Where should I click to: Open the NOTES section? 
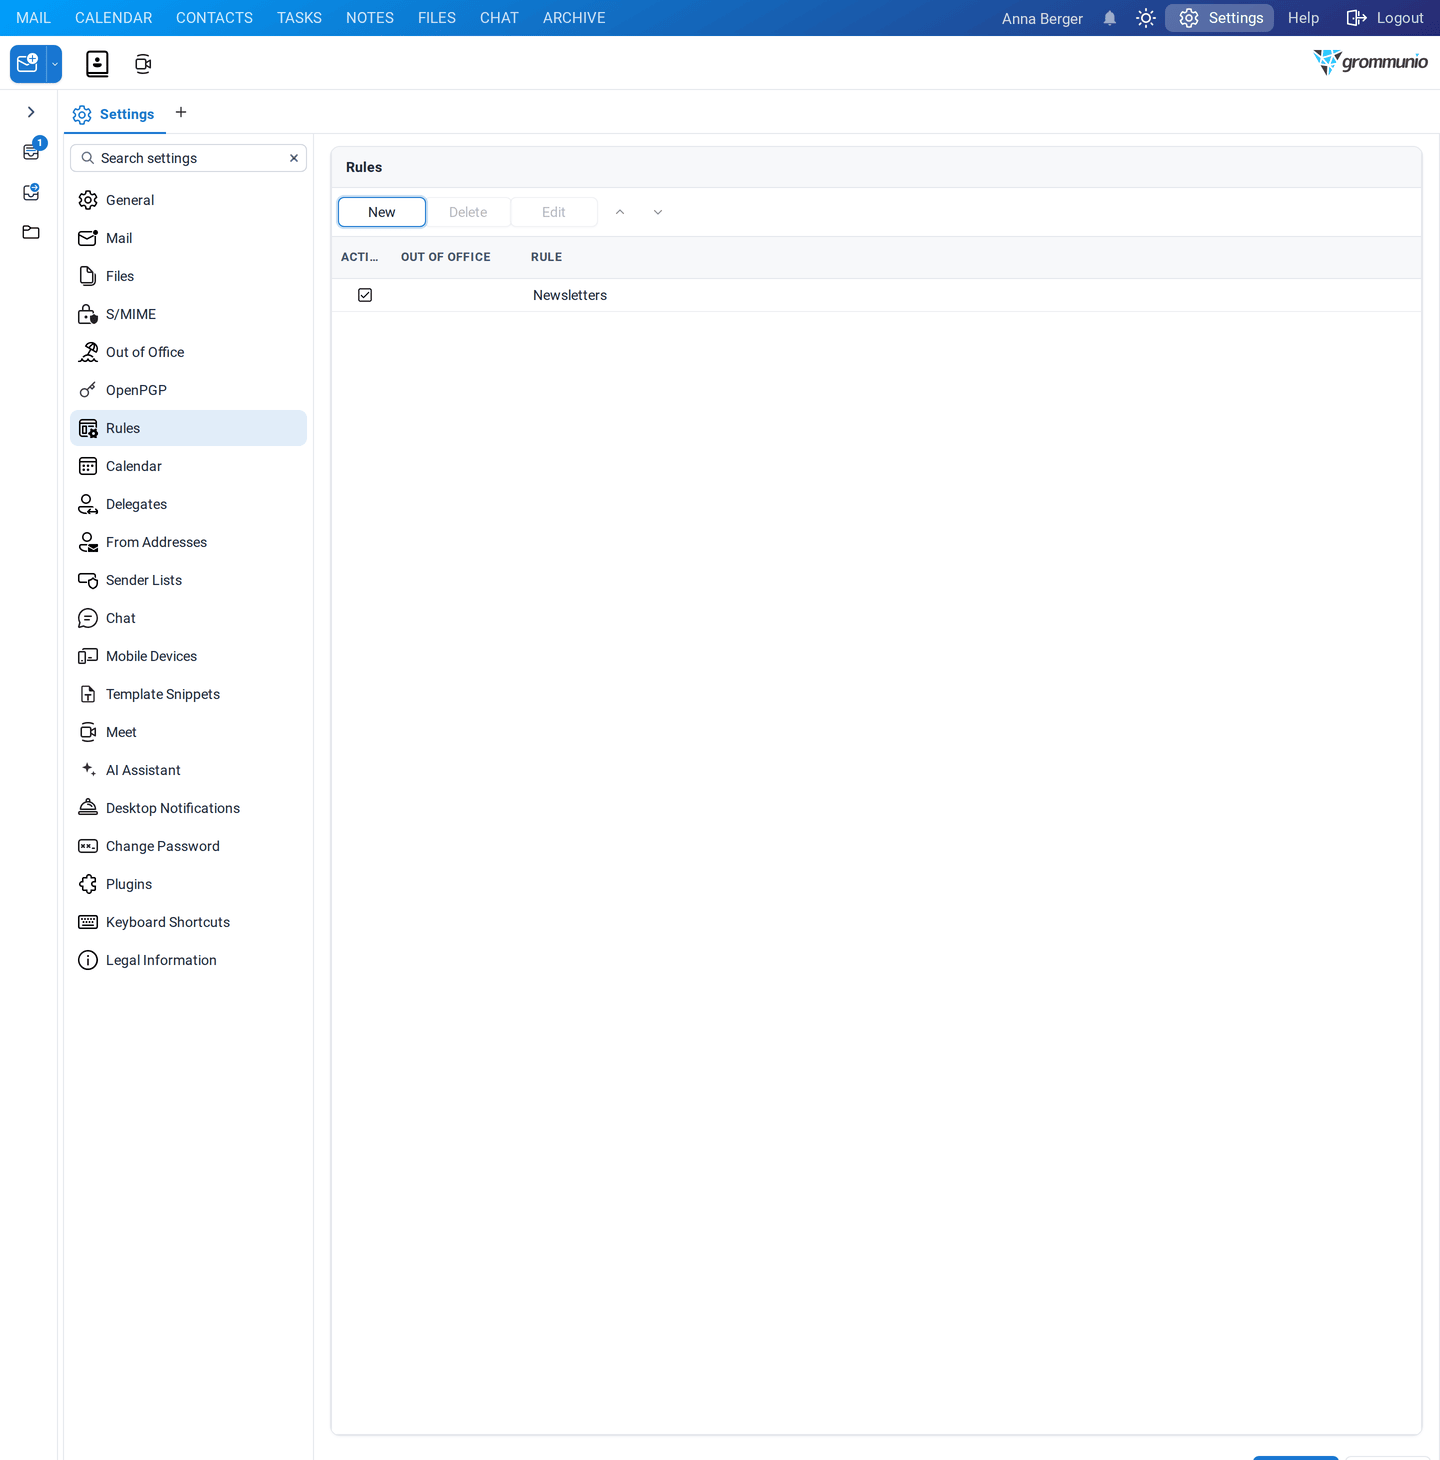(x=370, y=18)
